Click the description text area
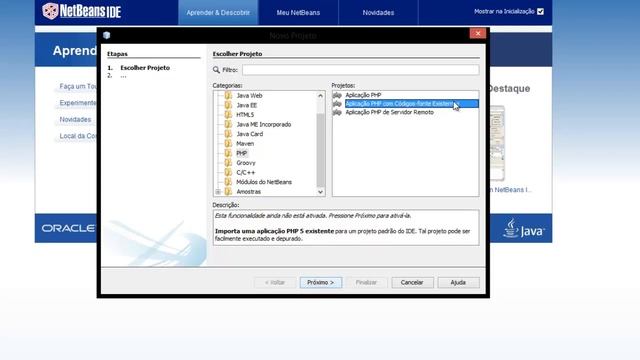640x360 pixels. [346, 227]
